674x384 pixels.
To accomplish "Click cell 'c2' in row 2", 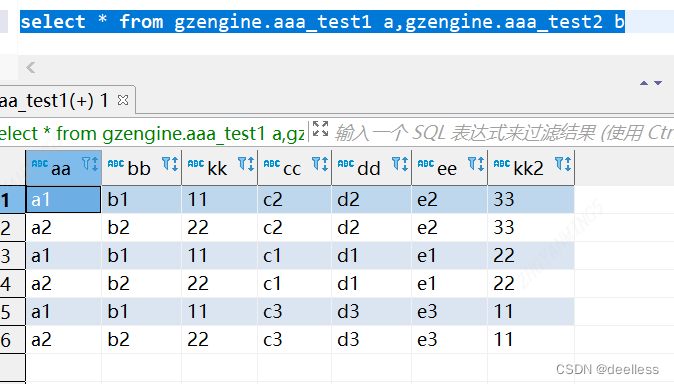I will [x=294, y=227].
